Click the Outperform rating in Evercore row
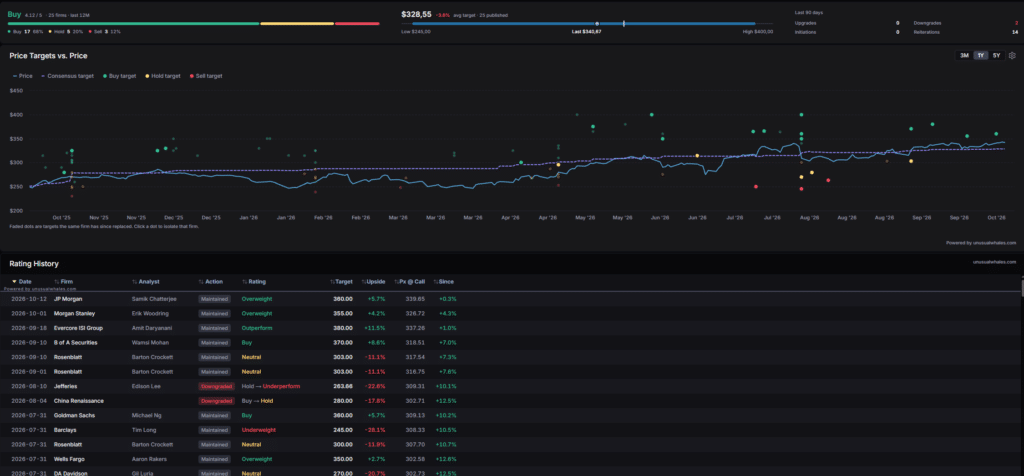The width and height of the screenshot is (1024, 476). point(257,328)
